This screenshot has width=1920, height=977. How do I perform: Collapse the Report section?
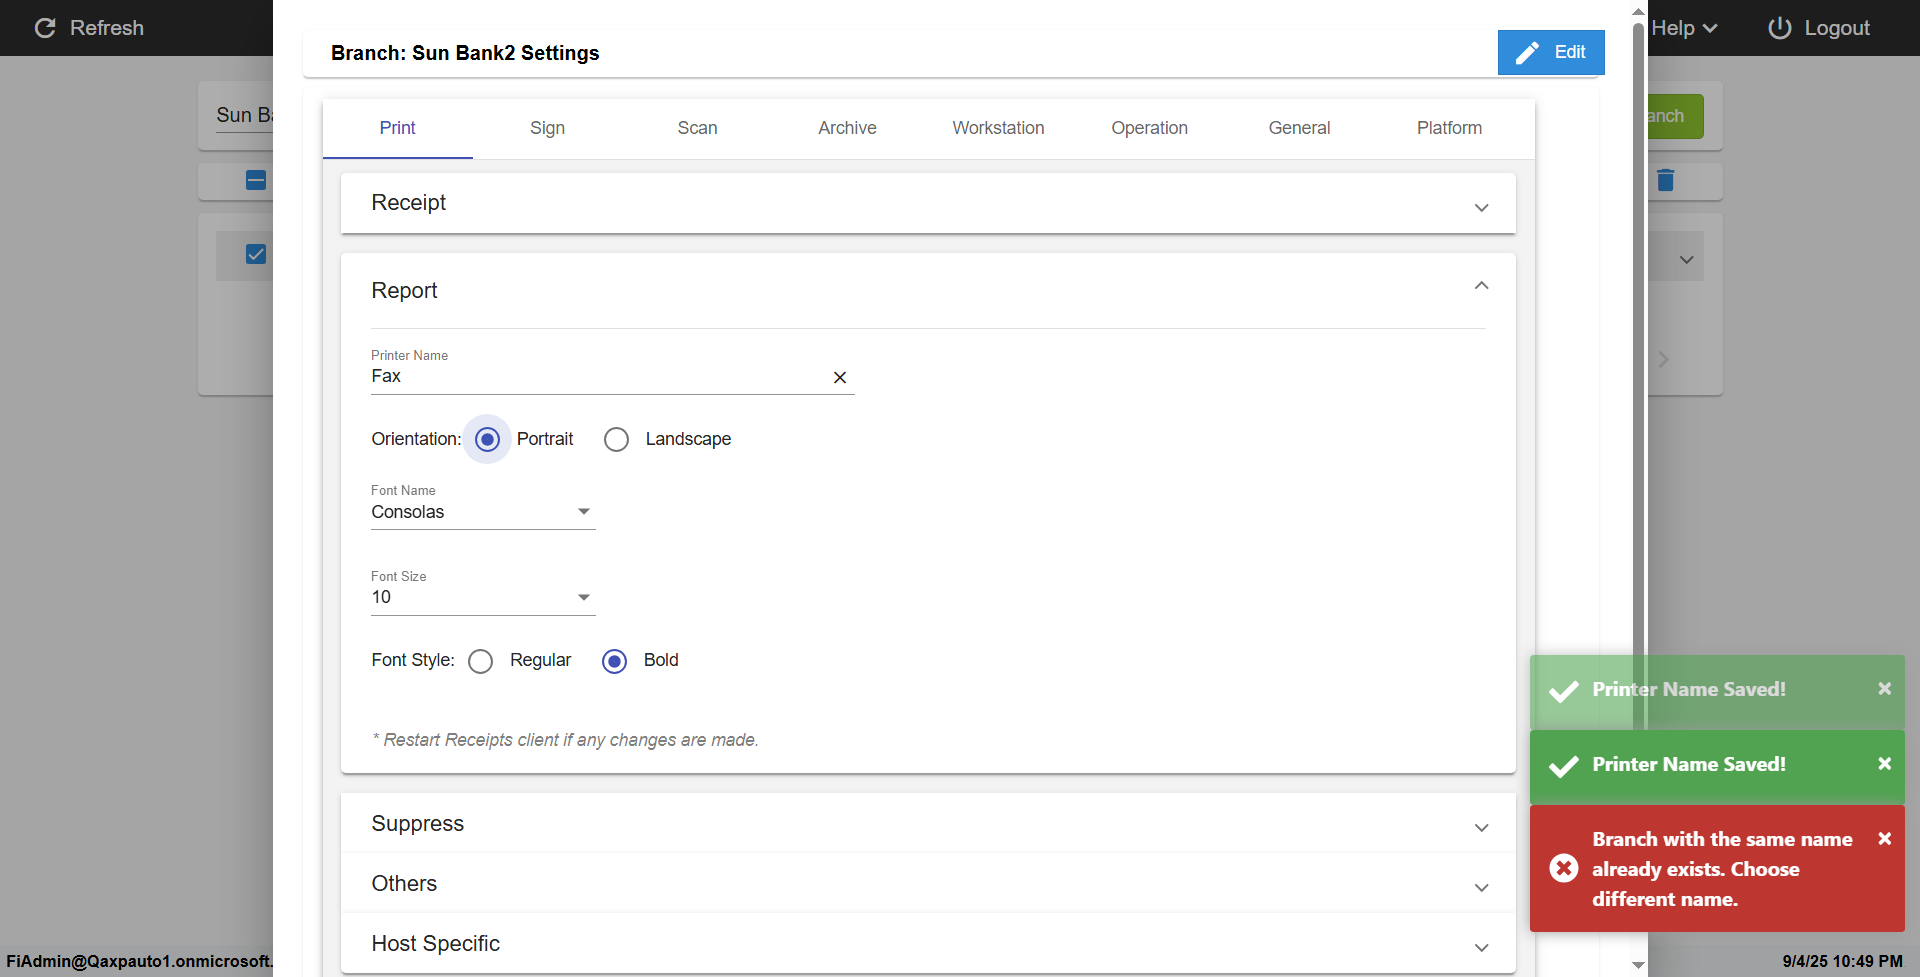point(1481,287)
